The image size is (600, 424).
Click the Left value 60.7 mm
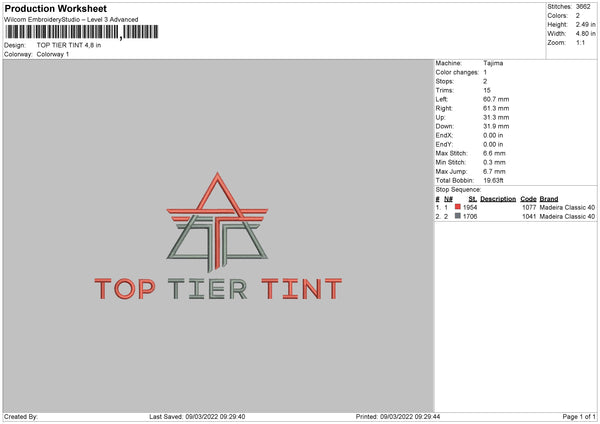tap(496, 99)
